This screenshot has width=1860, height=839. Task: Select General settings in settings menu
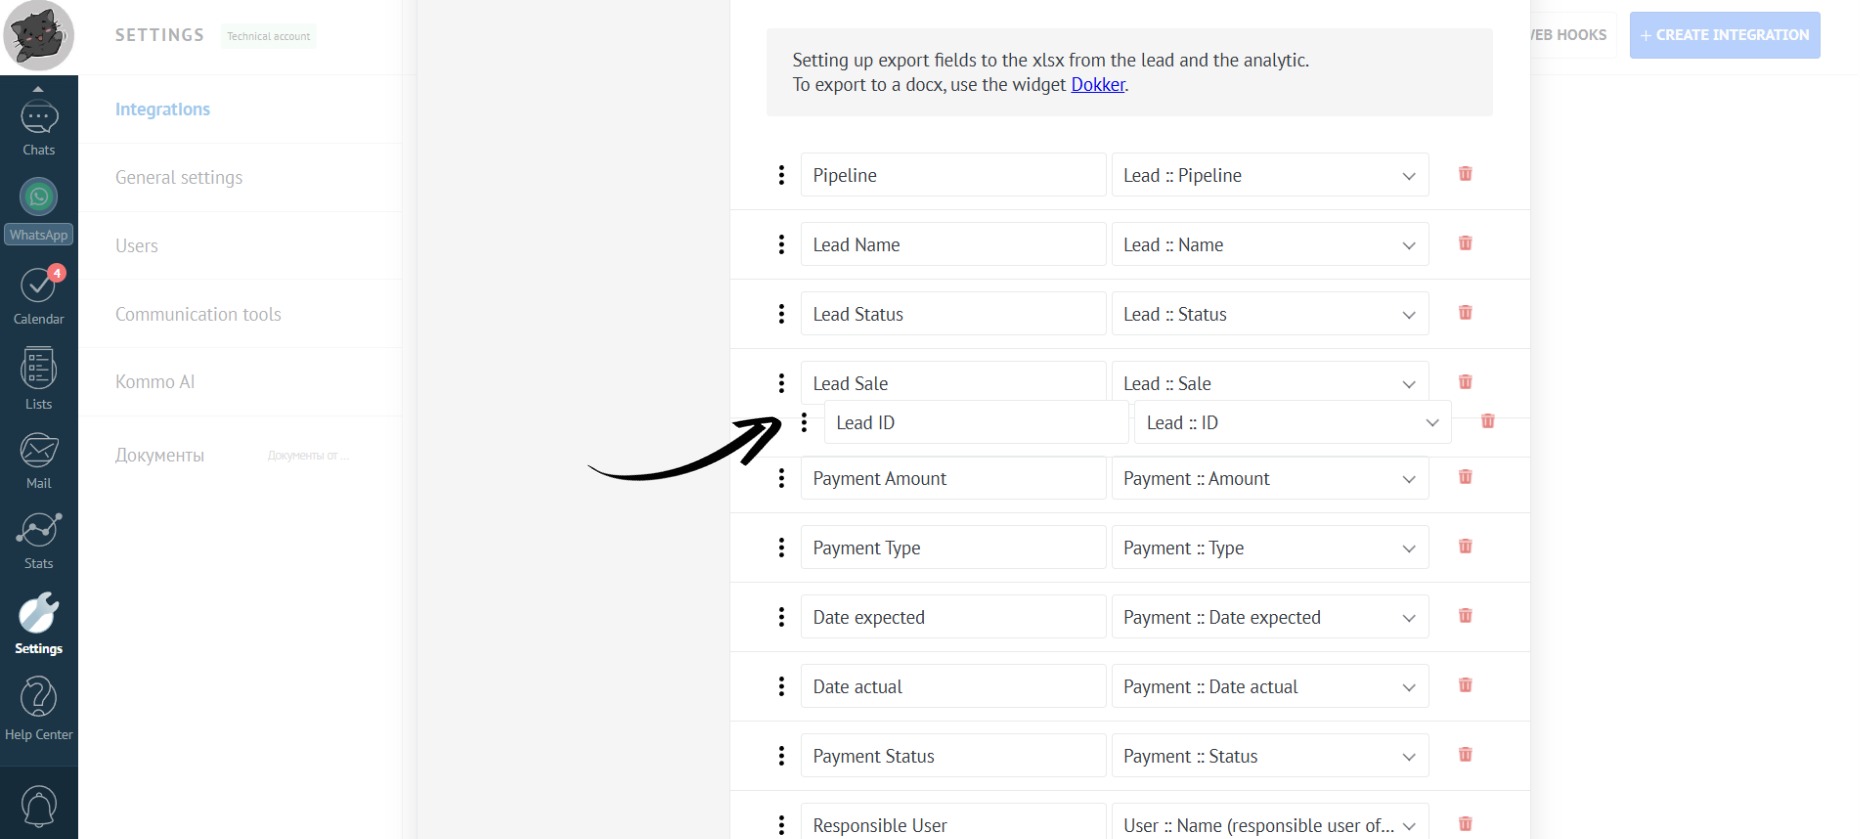click(x=179, y=178)
